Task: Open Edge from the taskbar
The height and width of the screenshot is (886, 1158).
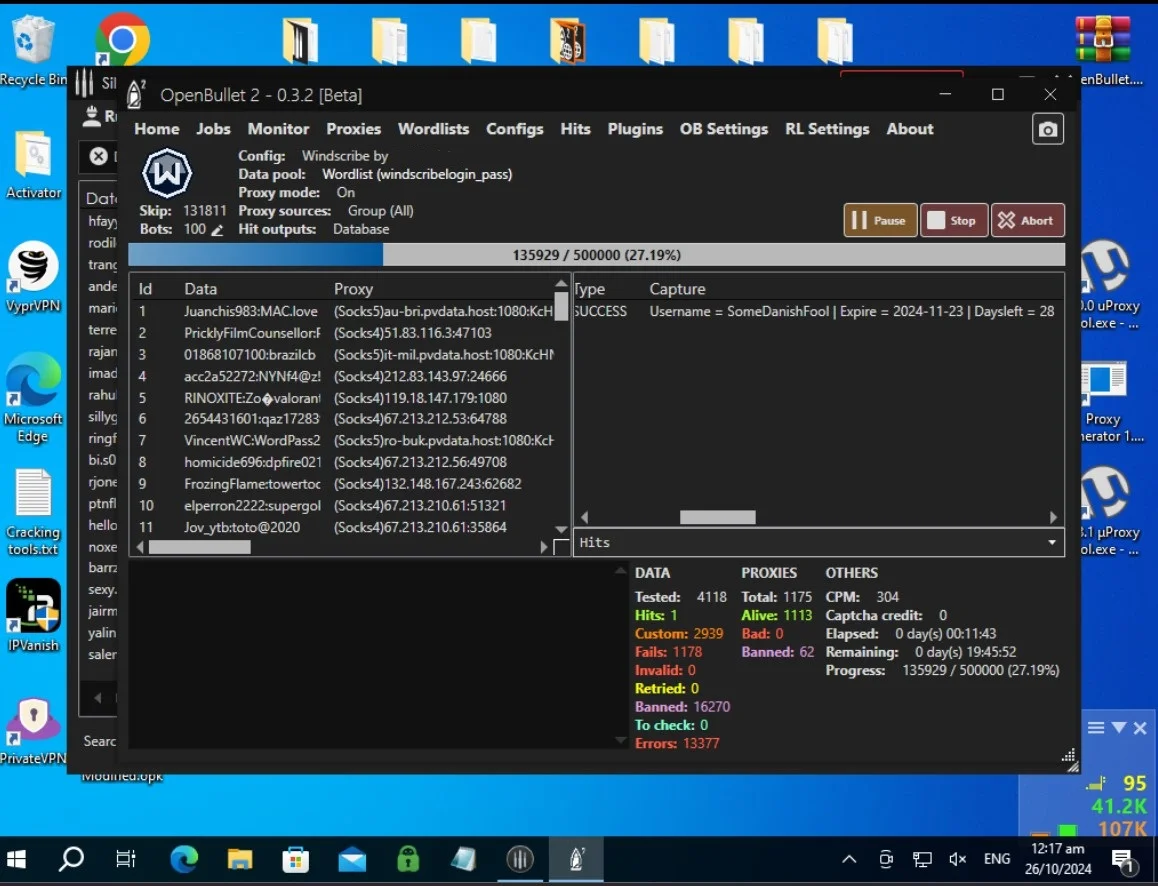Action: (184, 859)
